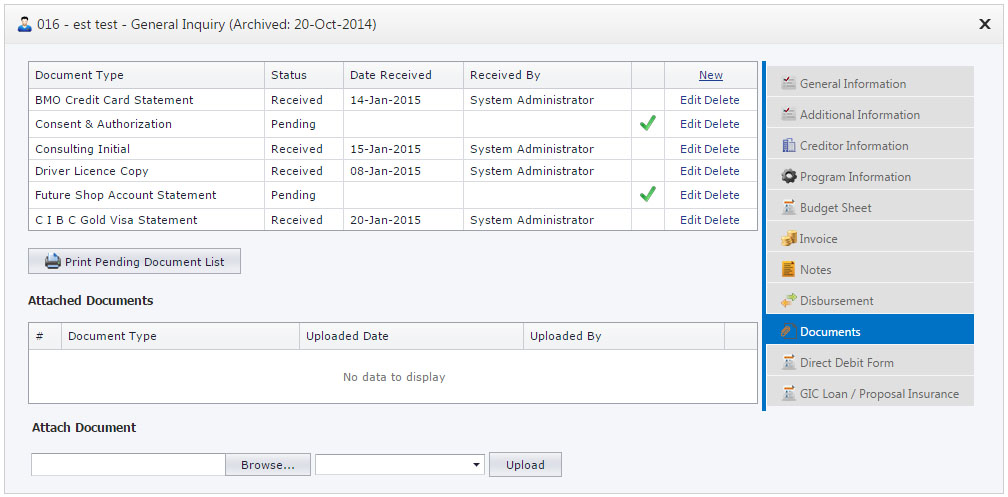Click the New link in table header
Screen dimensions: 1008x497
tap(710, 75)
